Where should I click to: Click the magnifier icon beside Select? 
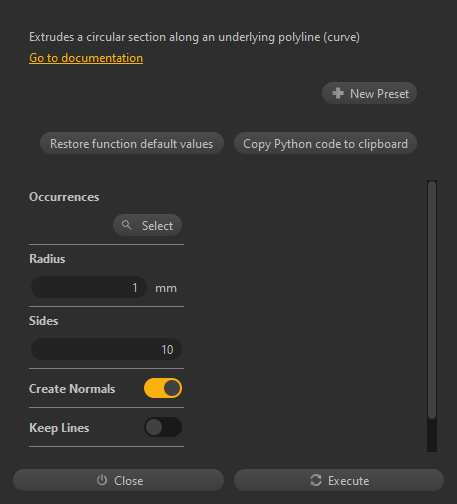[126, 225]
